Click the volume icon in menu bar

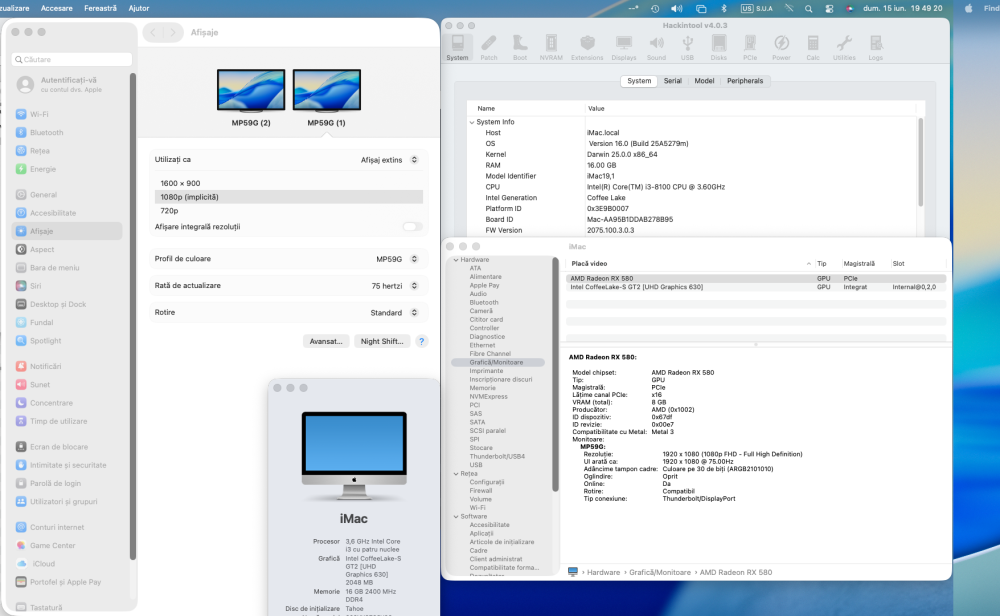(677, 8)
